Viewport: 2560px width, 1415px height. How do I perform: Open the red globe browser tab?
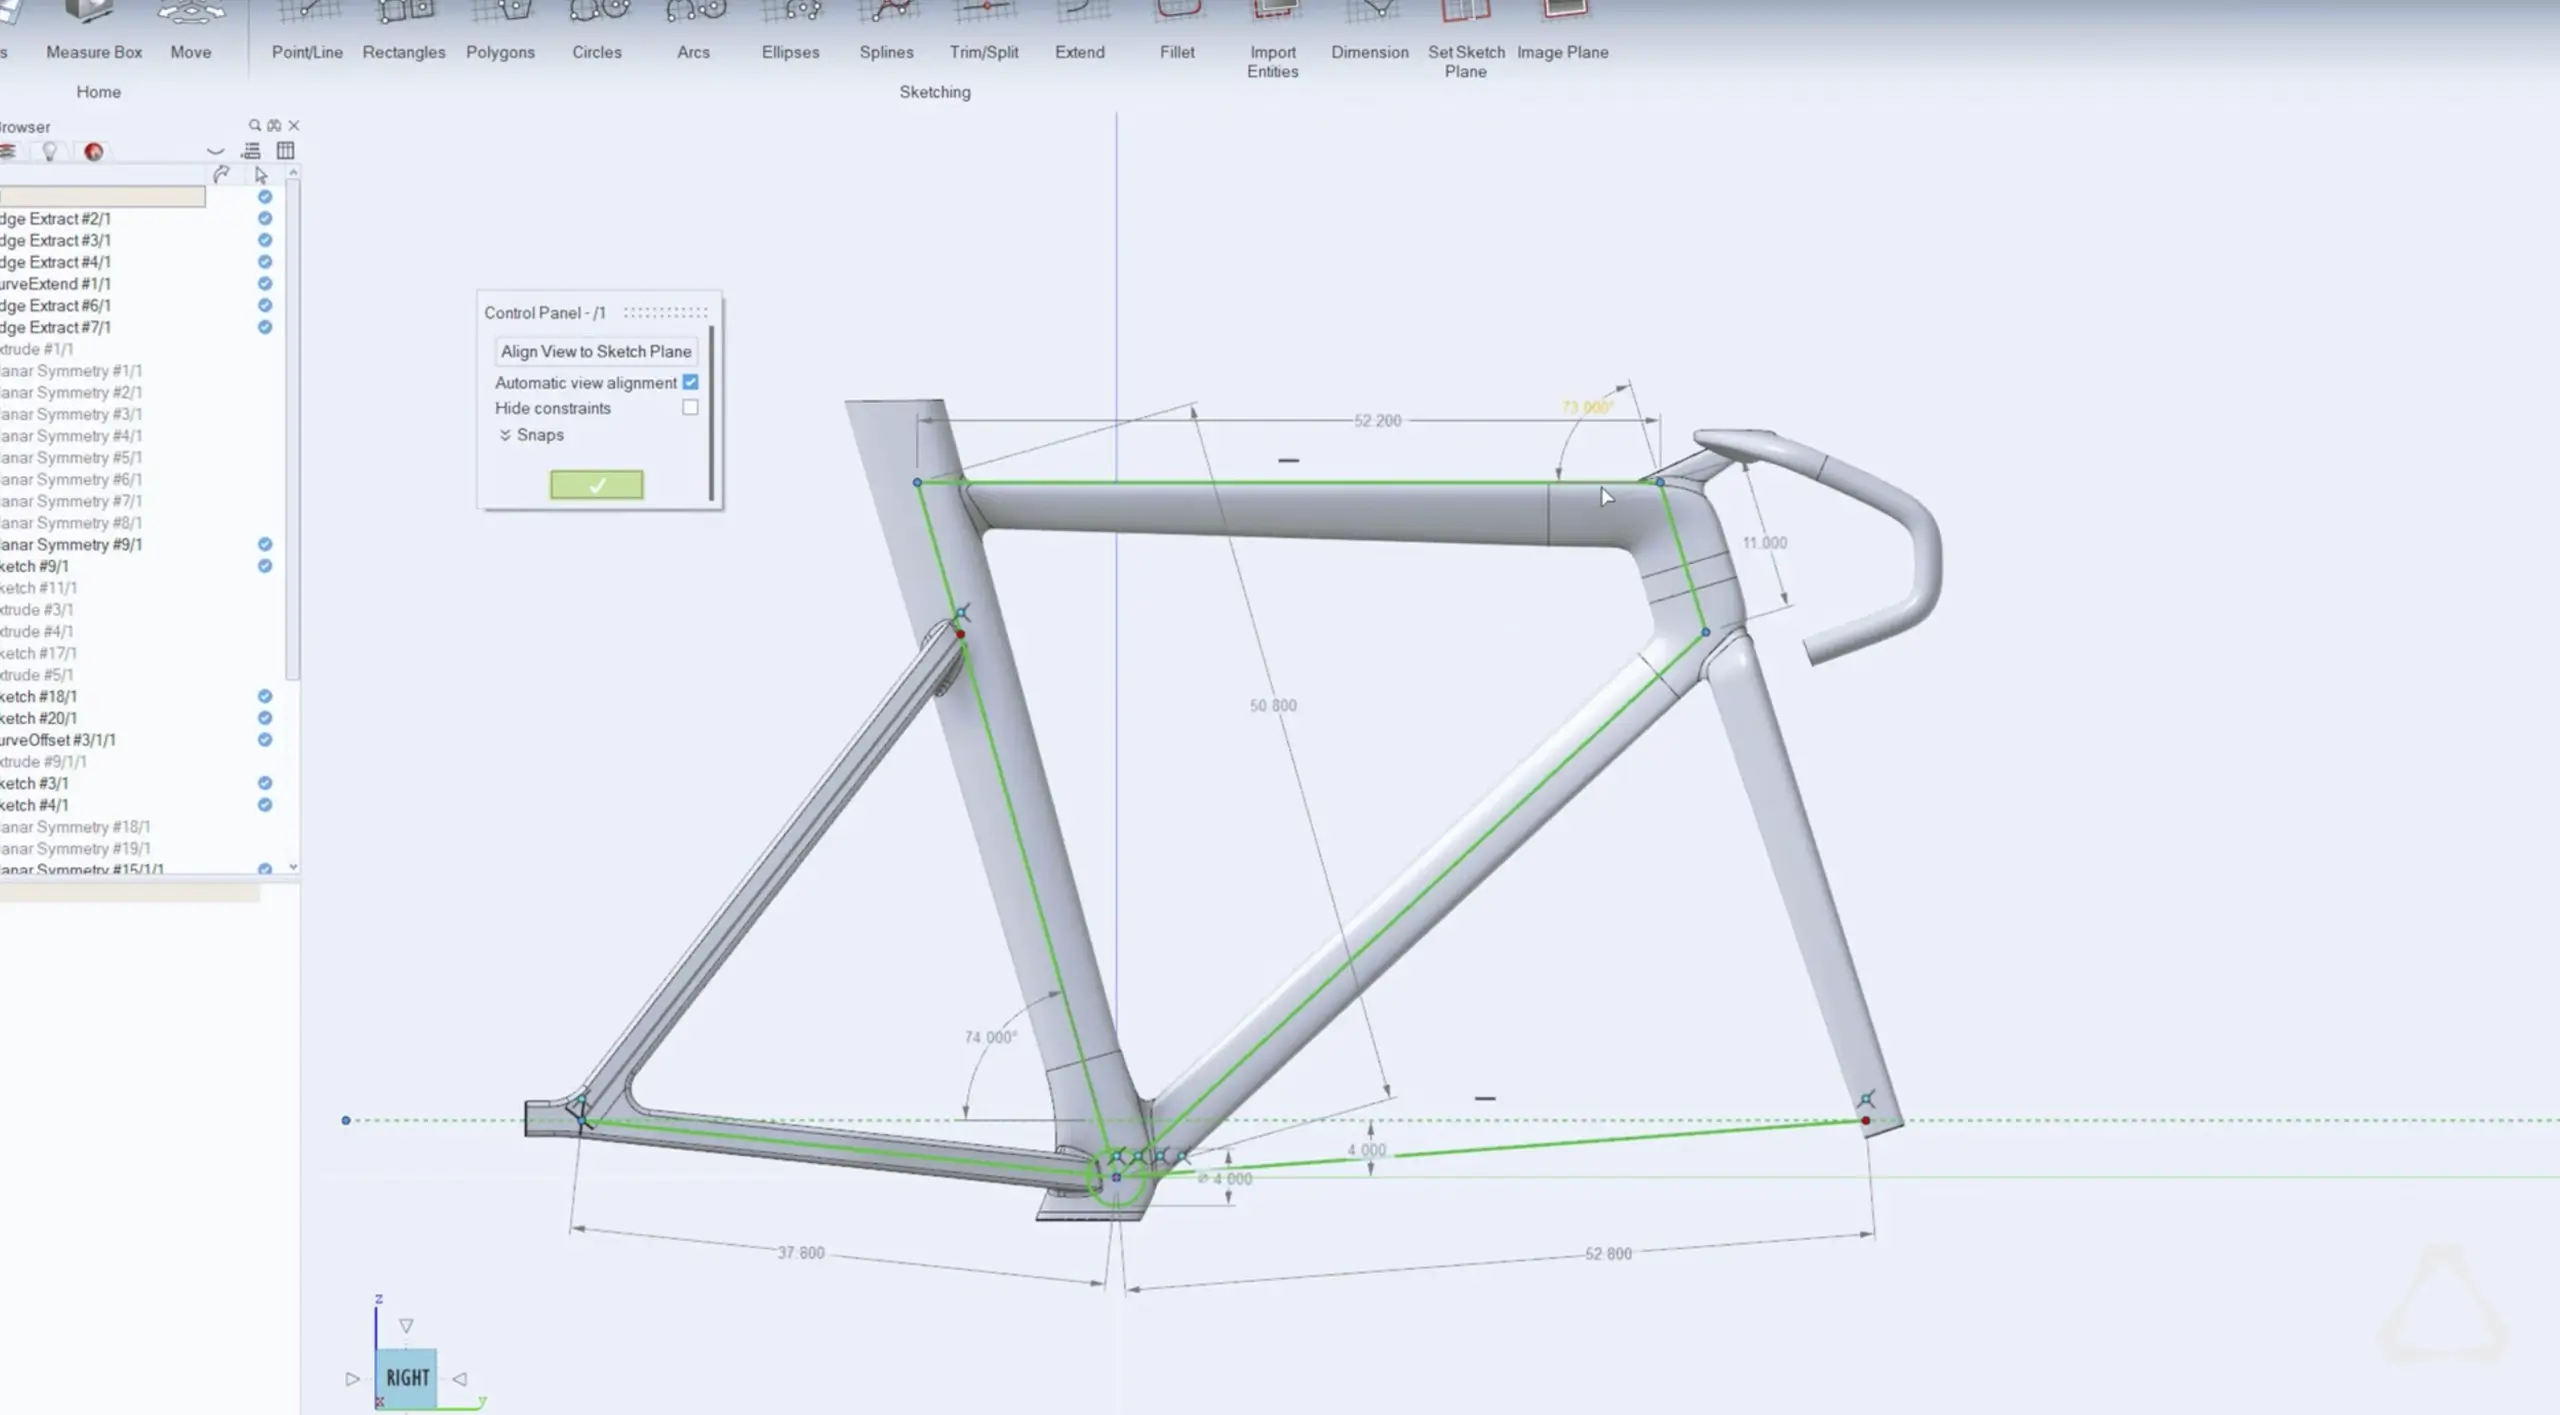[94, 151]
